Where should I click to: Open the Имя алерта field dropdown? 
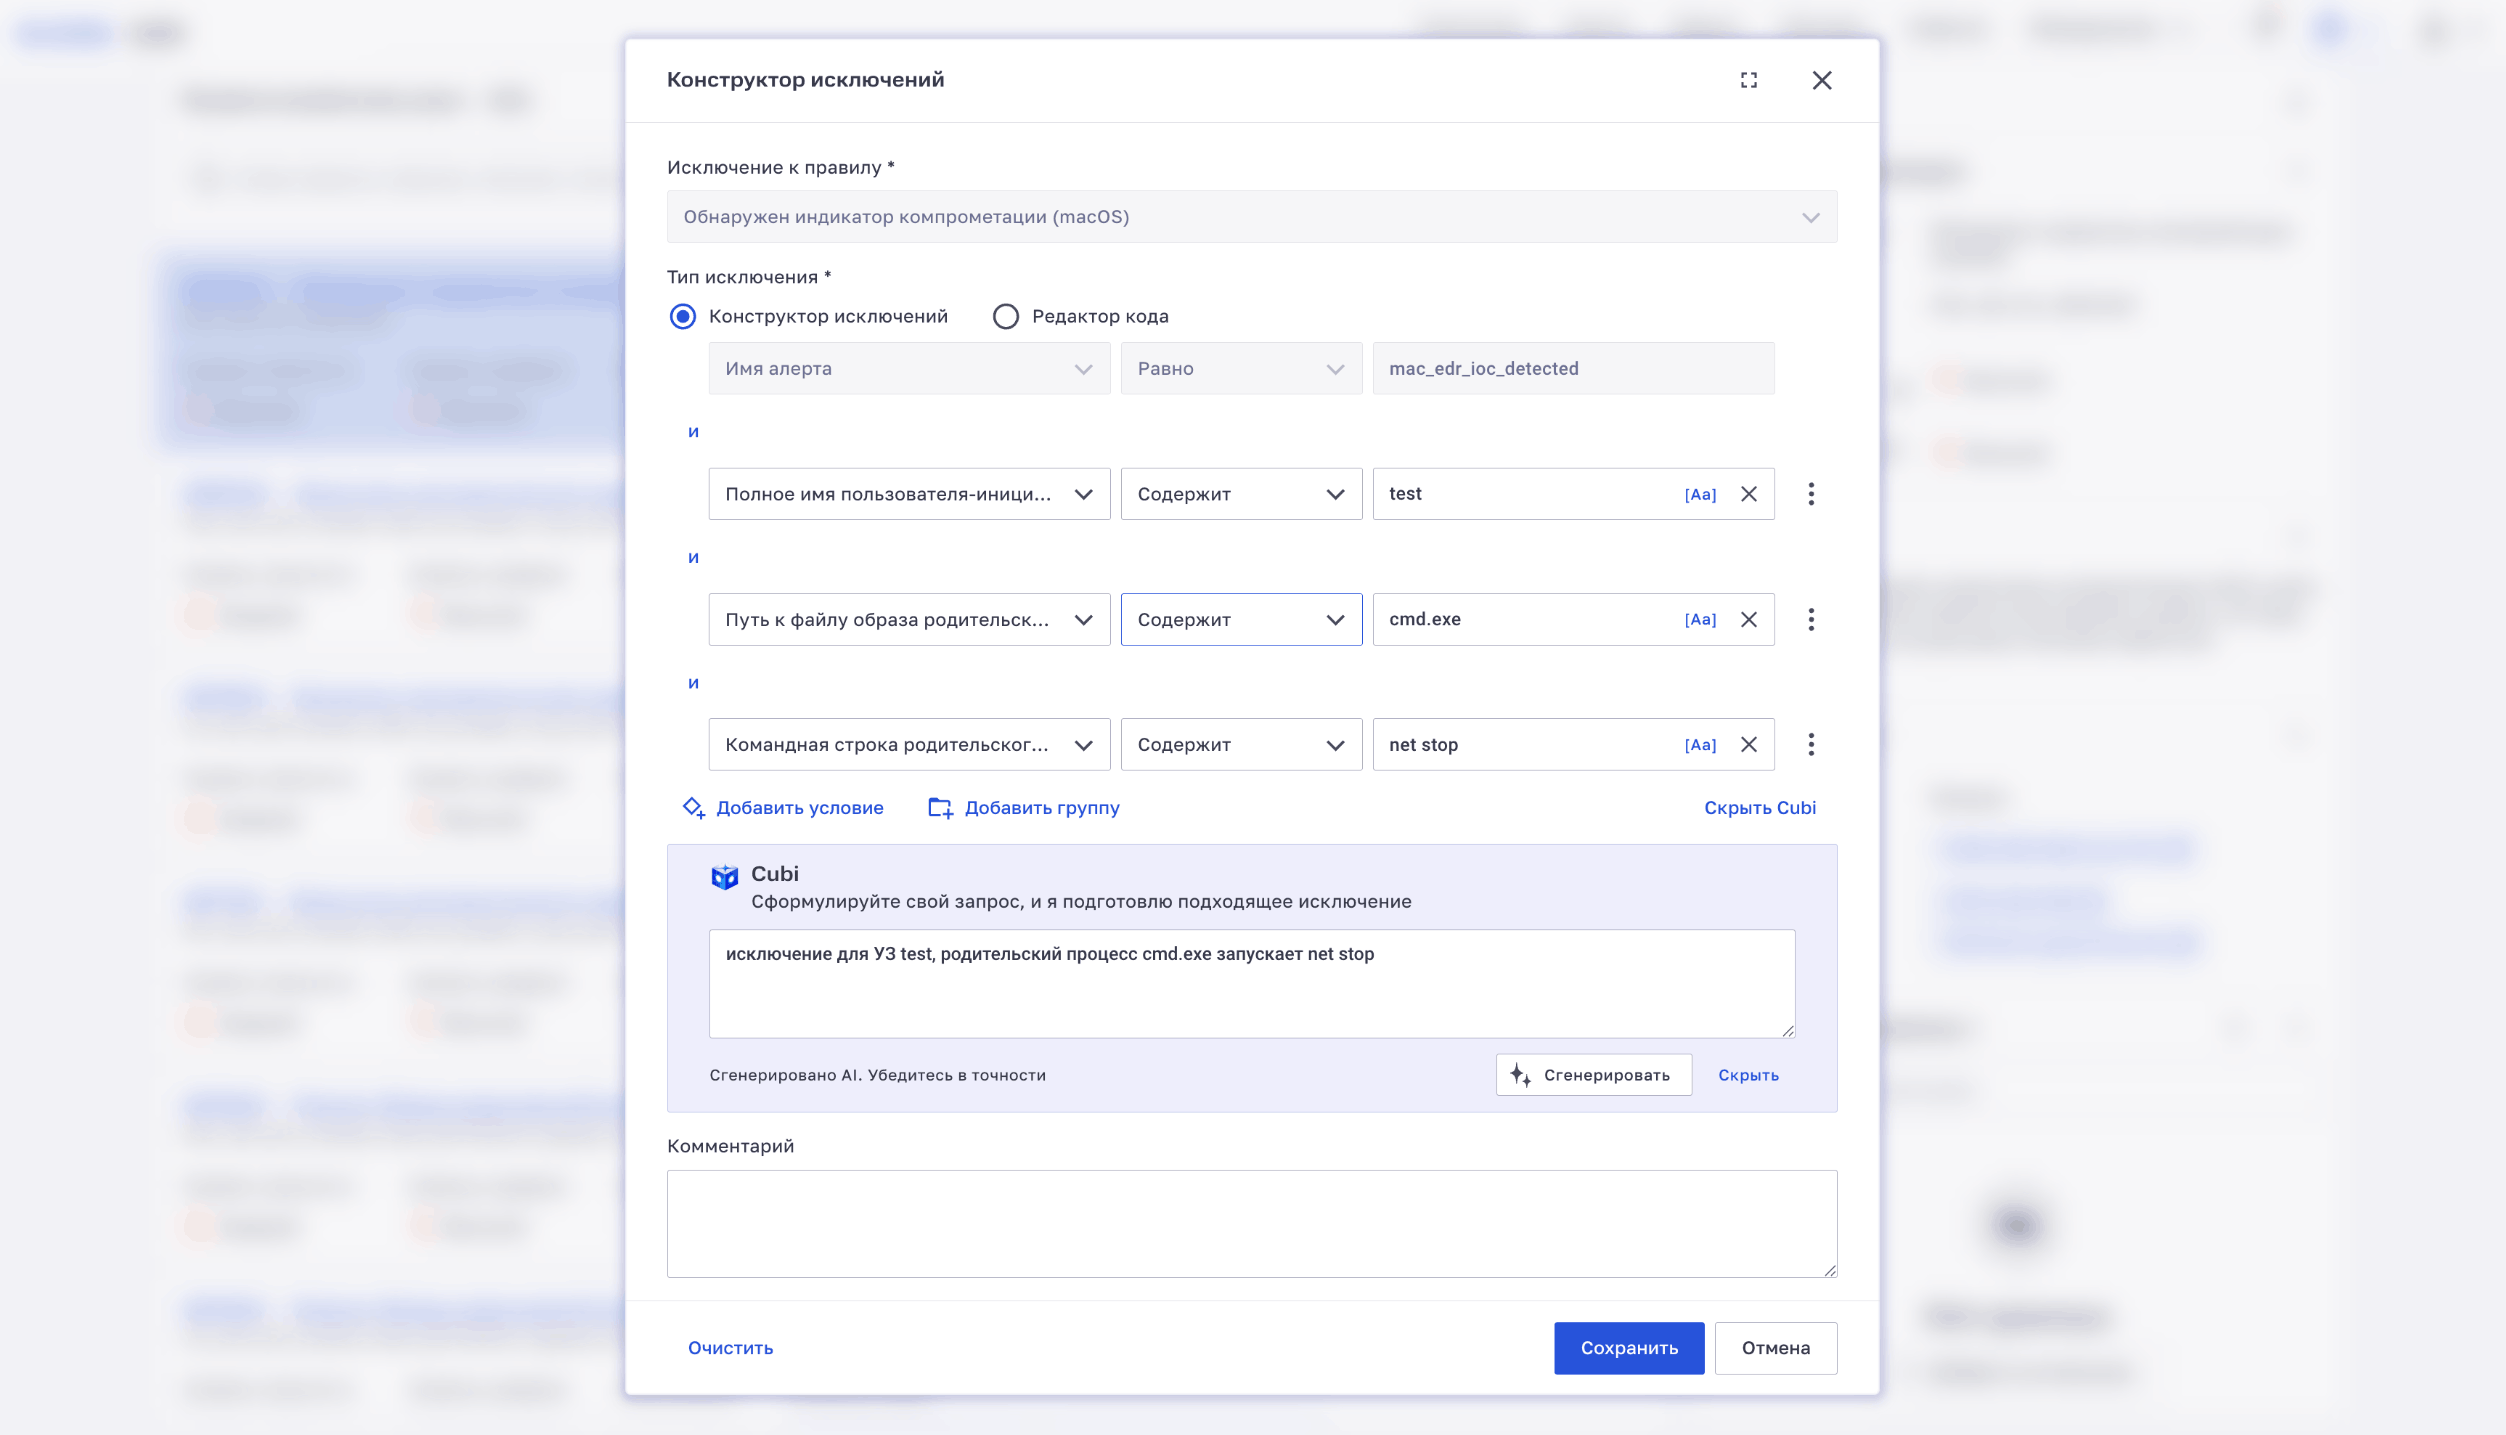909,369
